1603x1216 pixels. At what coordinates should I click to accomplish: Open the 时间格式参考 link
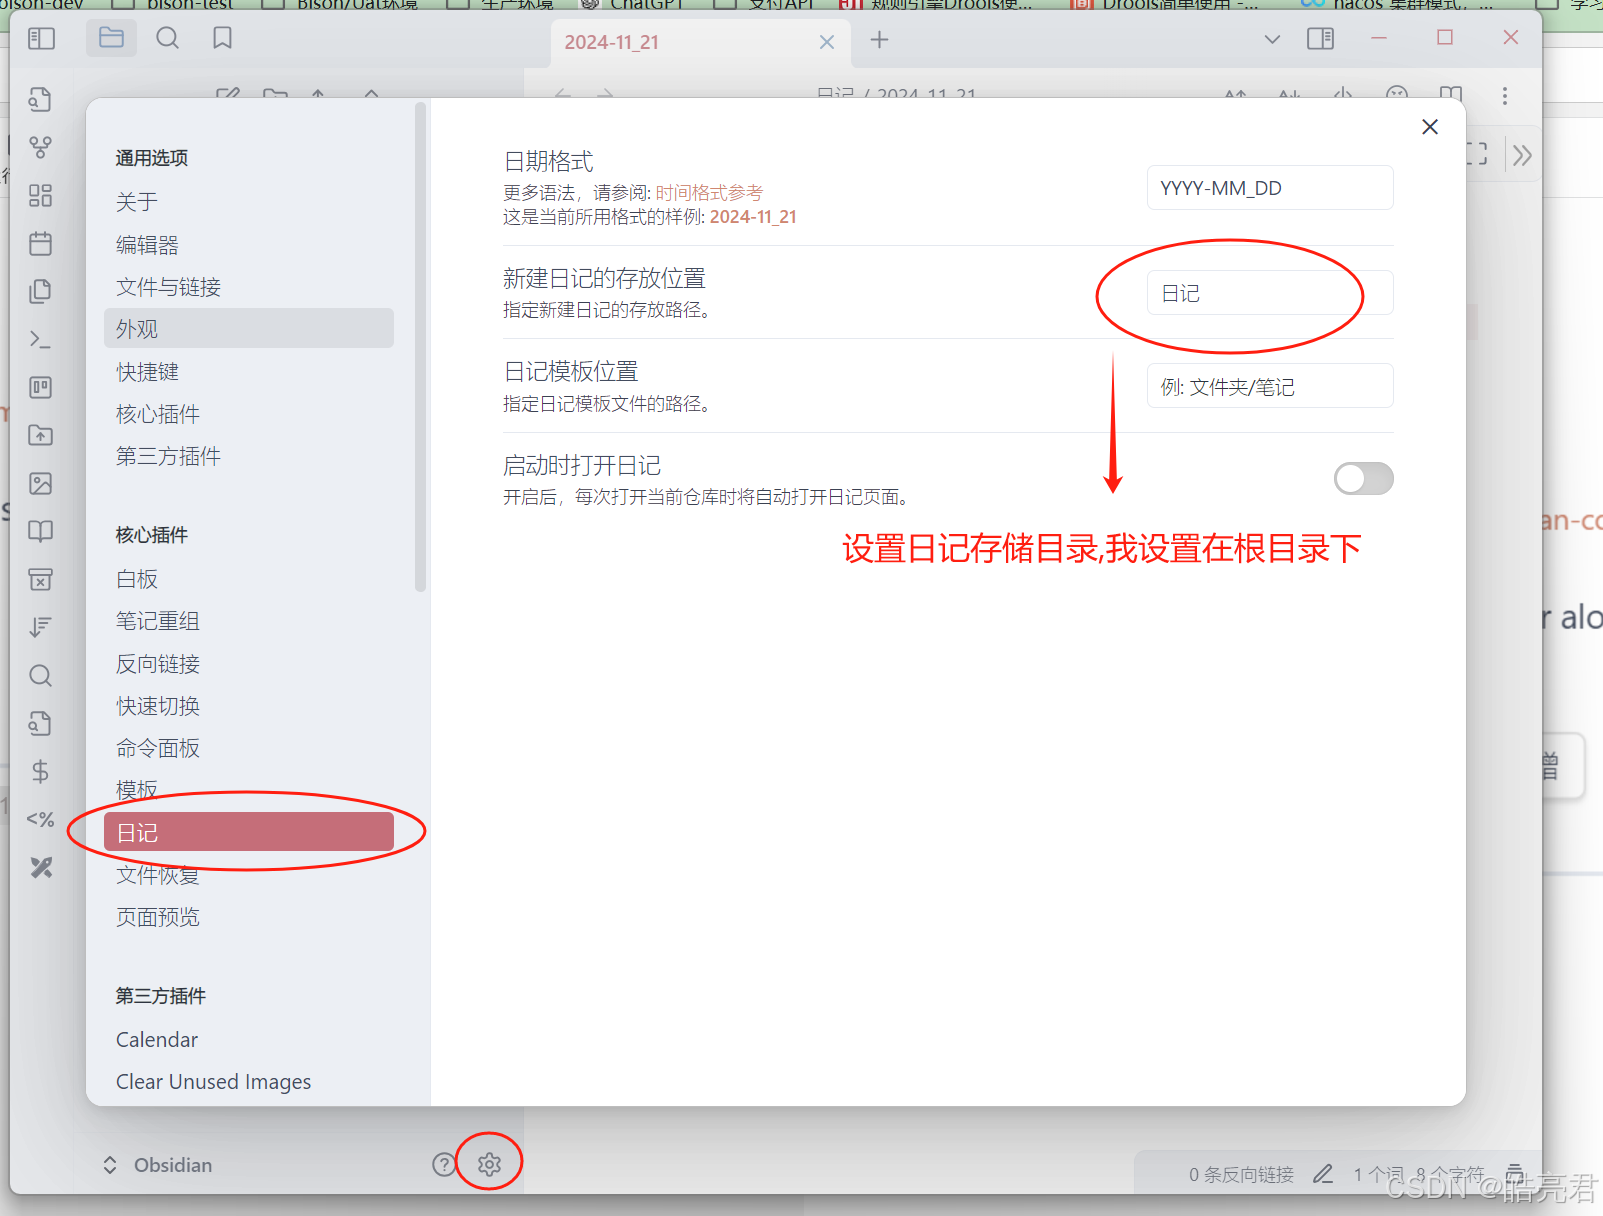709,193
